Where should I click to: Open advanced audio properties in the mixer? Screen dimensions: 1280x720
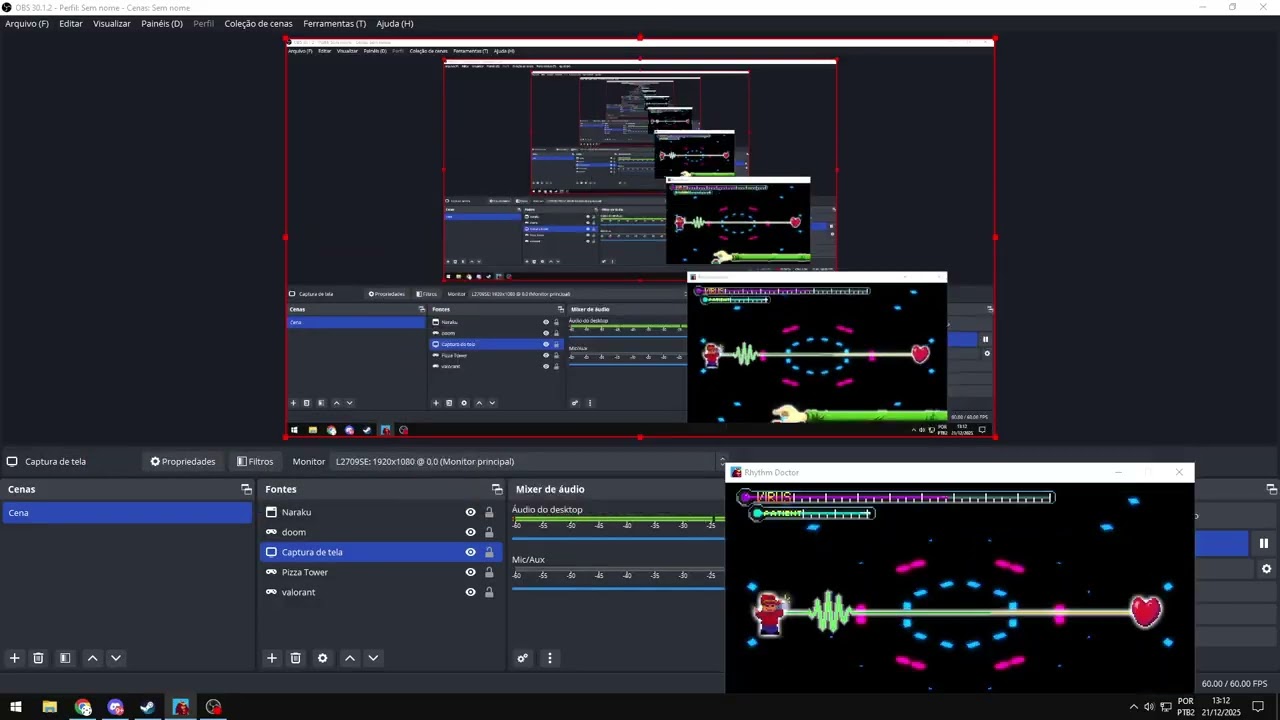(x=522, y=658)
